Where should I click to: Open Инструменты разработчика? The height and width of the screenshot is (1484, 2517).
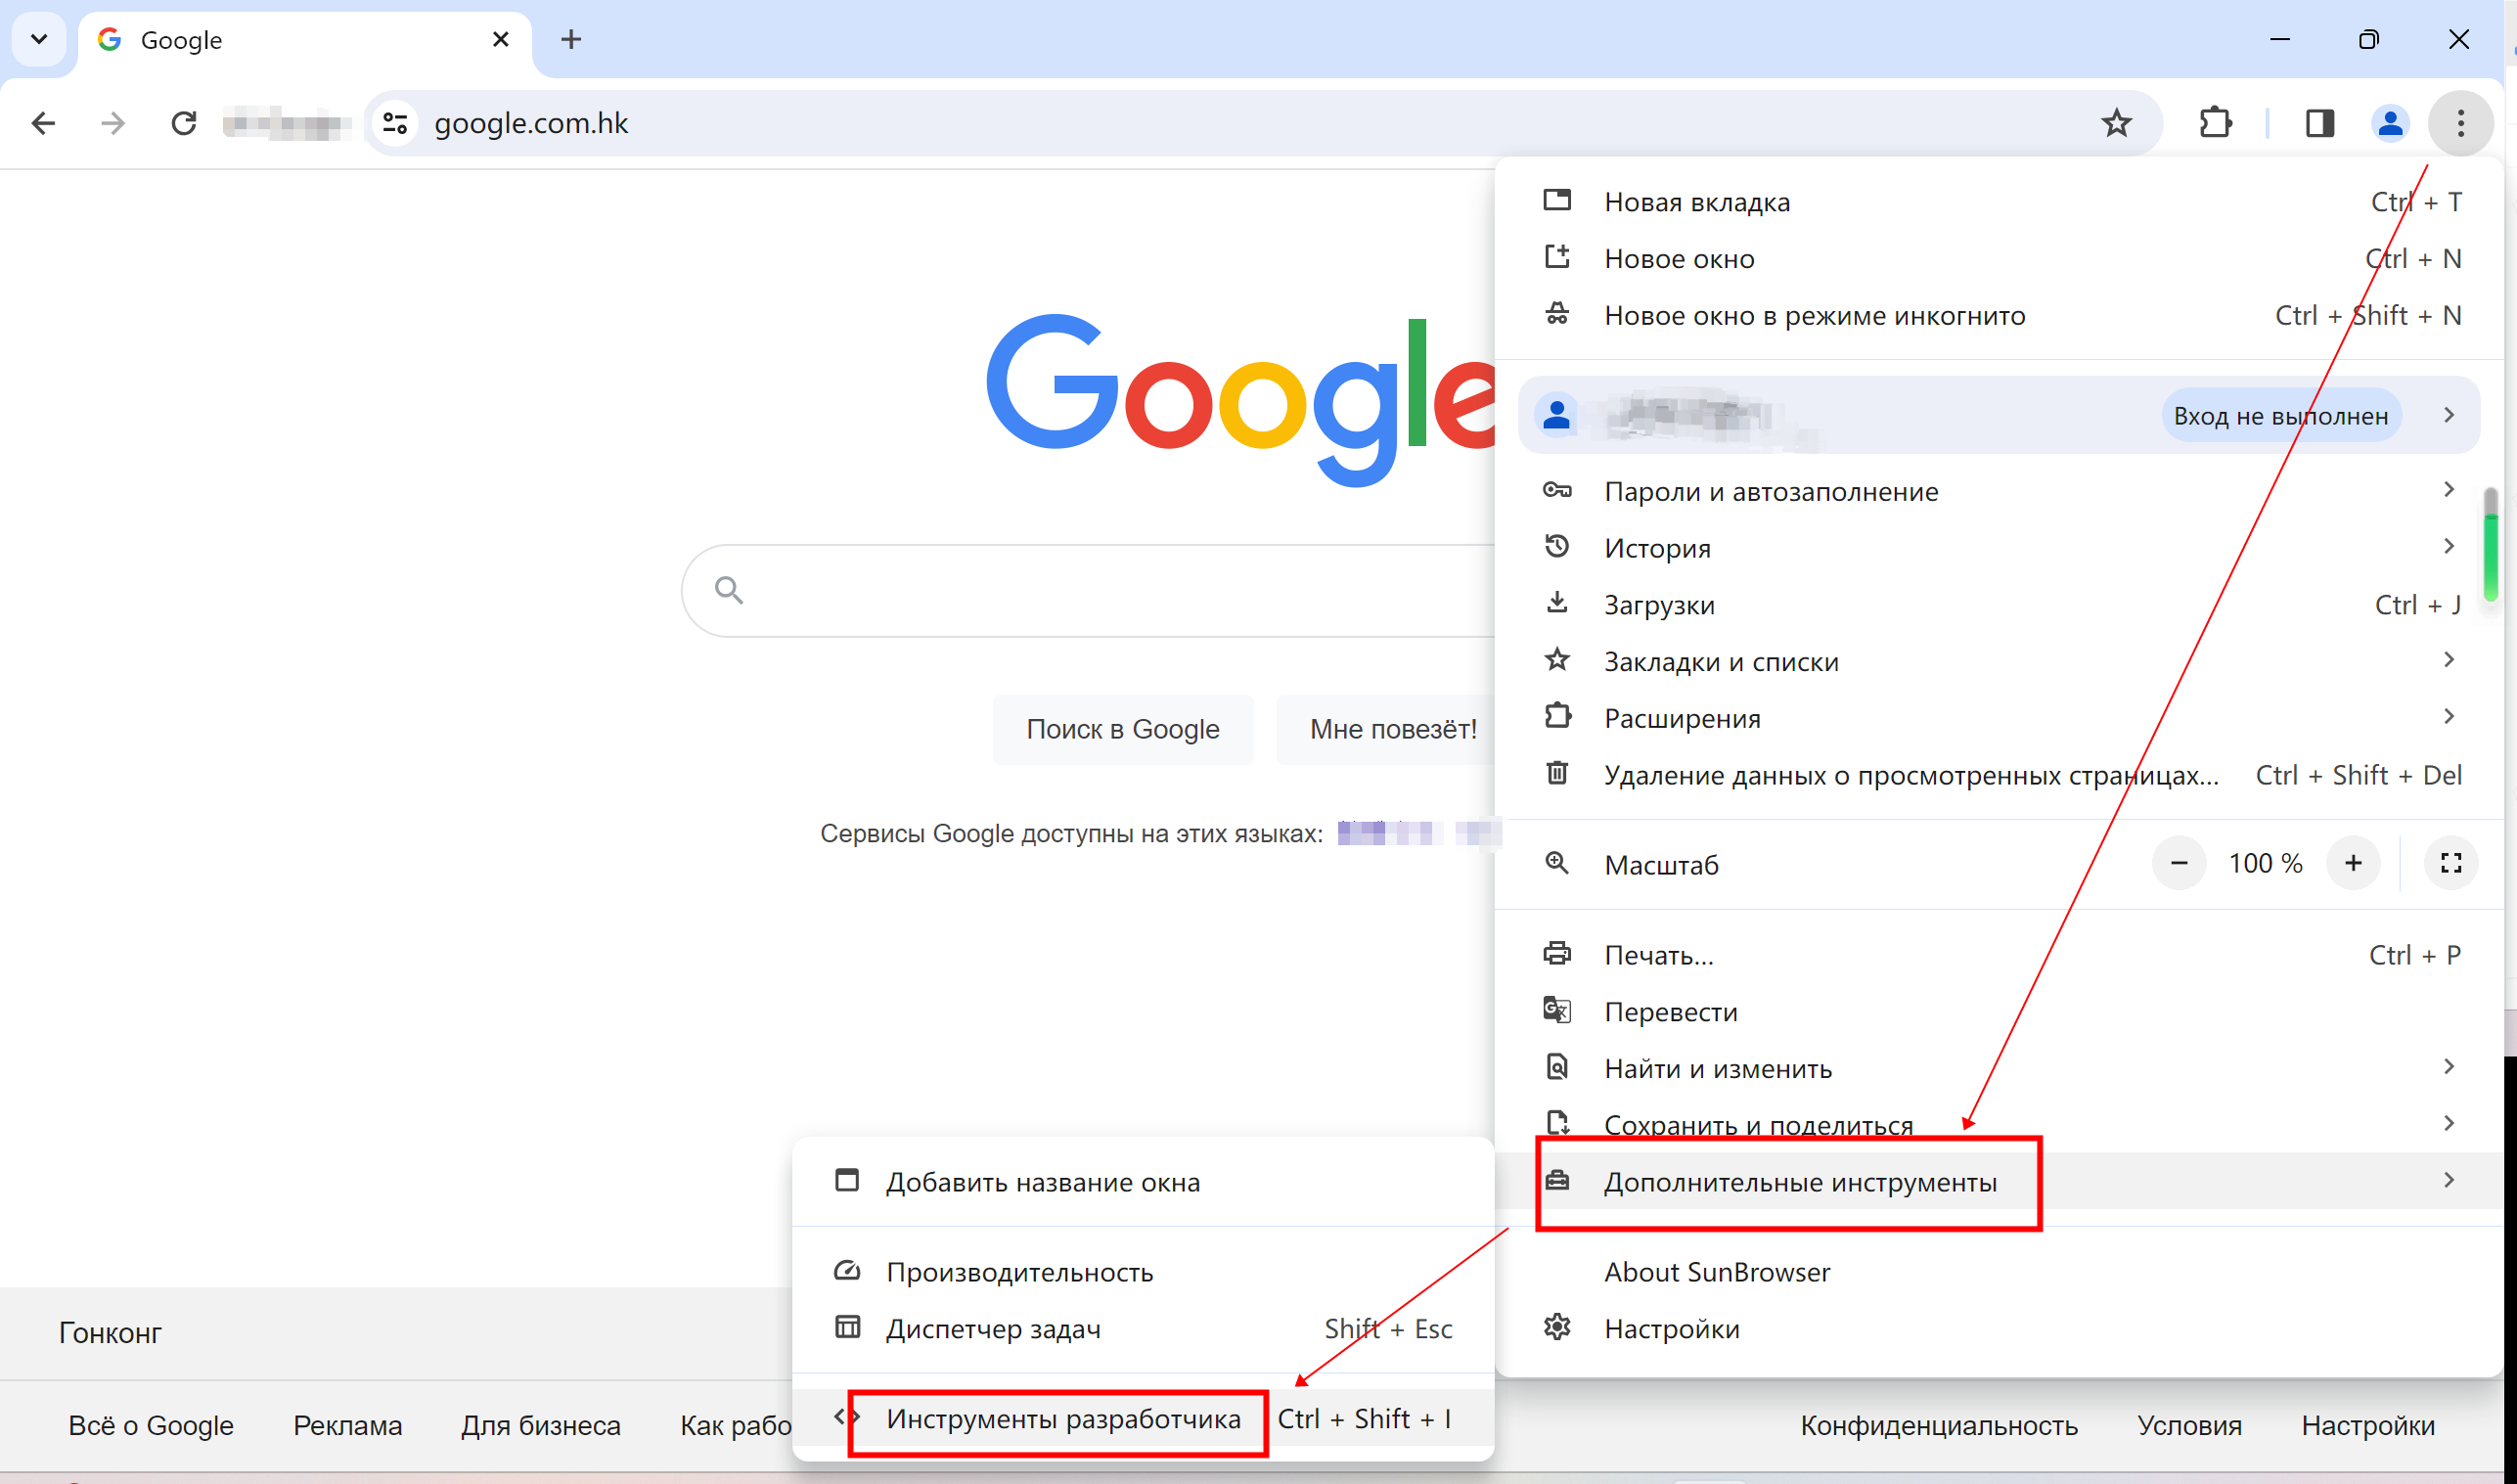1143,1419
